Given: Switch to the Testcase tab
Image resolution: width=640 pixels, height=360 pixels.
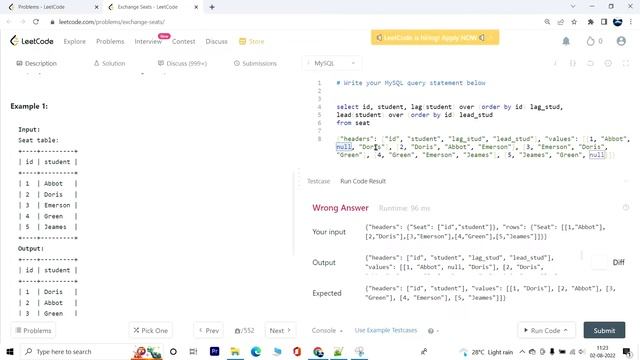Looking at the screenshot, I should (x=318, y=181).
